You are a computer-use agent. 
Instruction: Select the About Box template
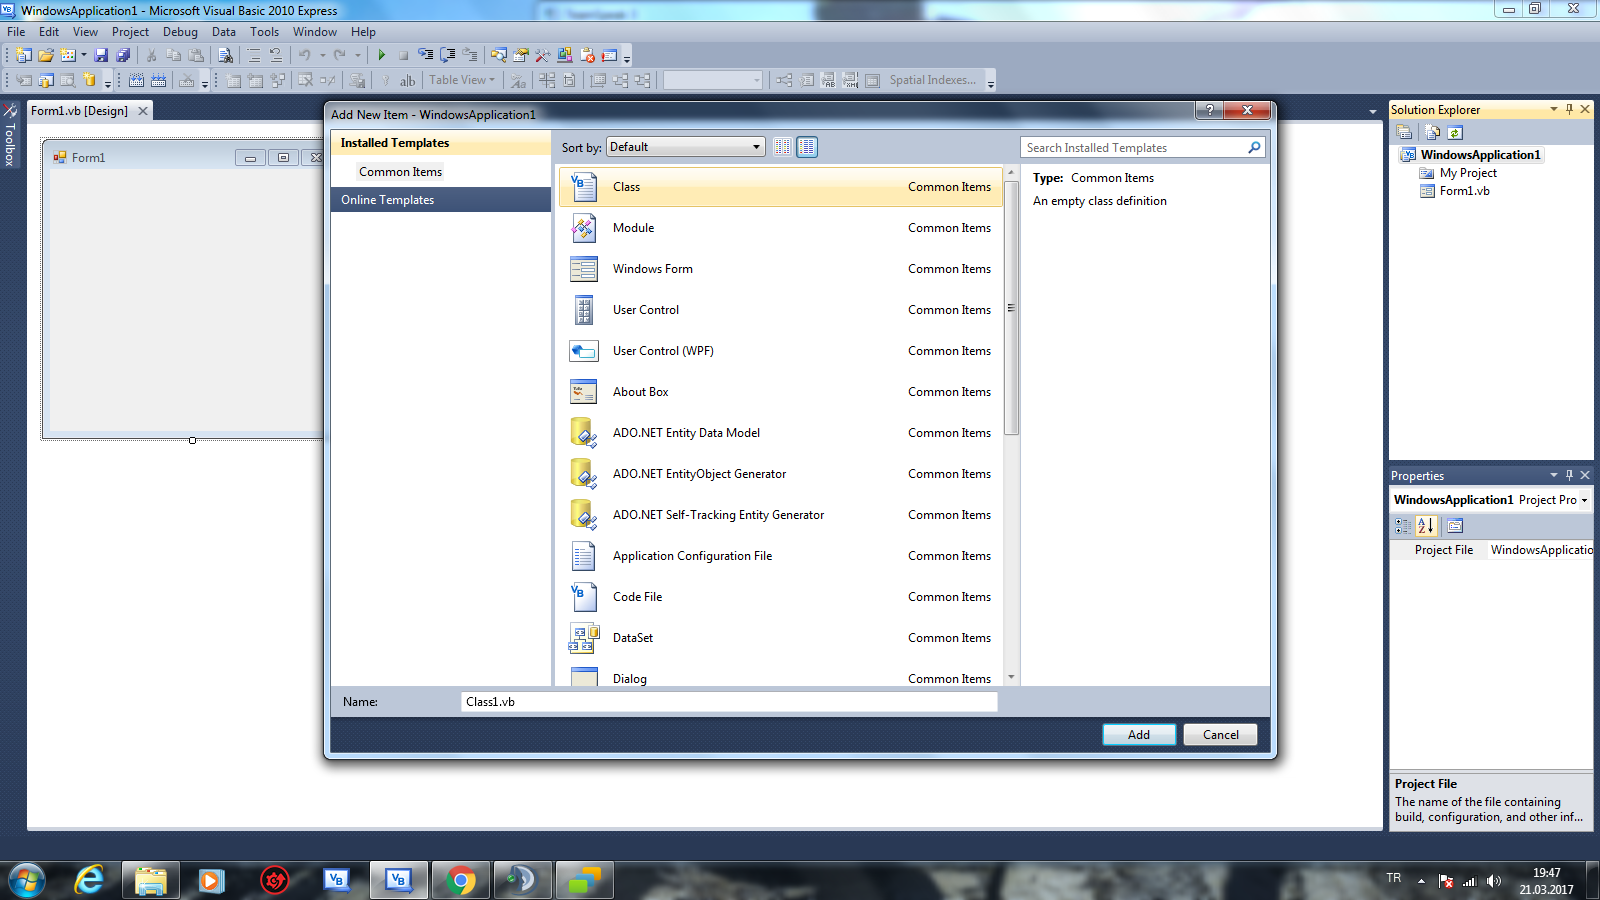point(781,392)
